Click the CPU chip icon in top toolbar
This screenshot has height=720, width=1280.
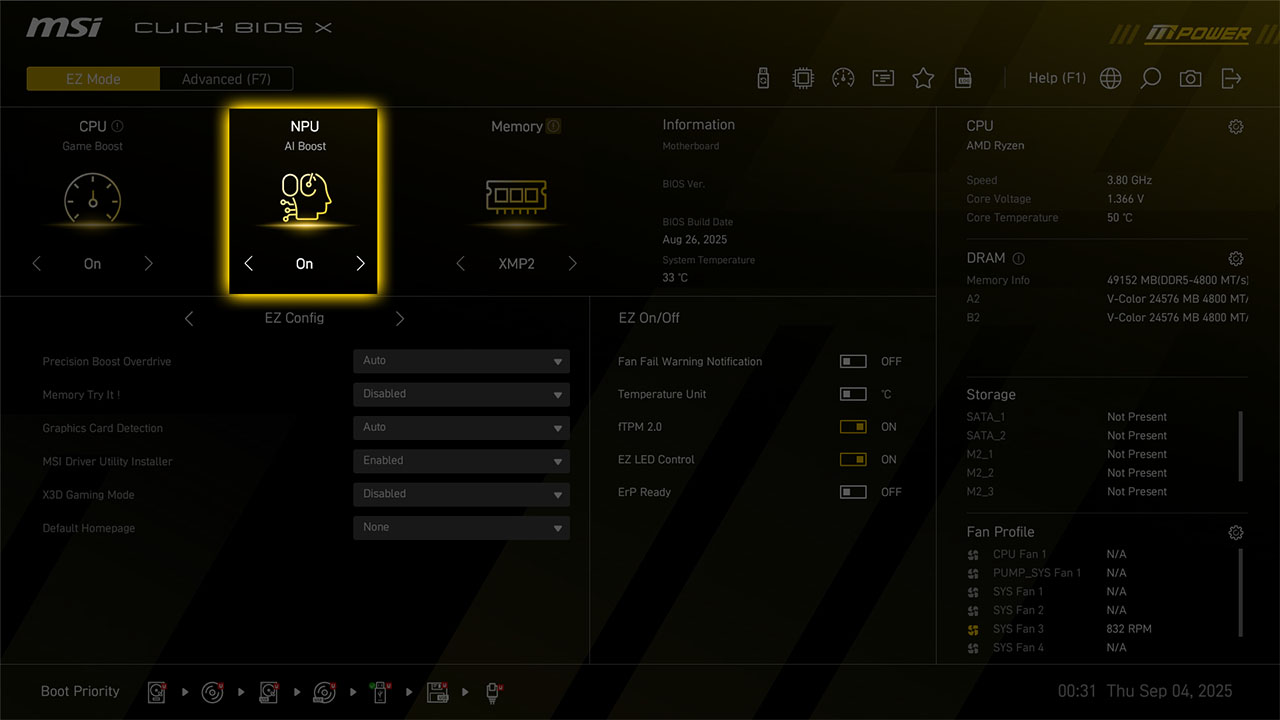tap(802, 78)
